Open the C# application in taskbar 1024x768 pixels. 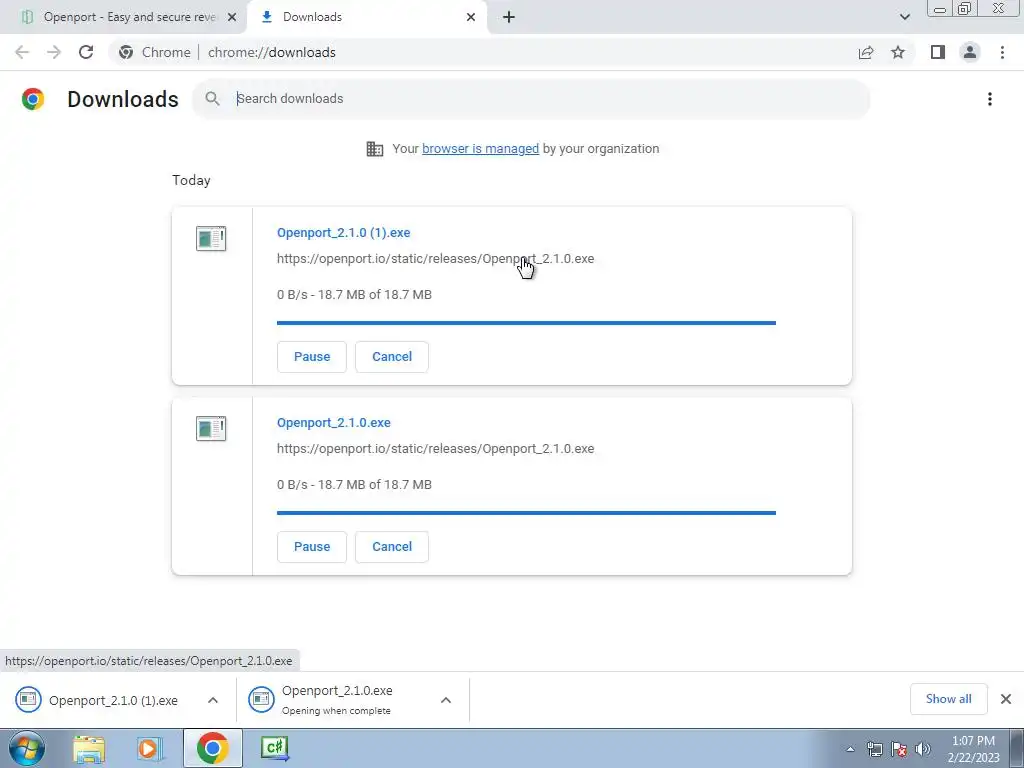point(274,748)
